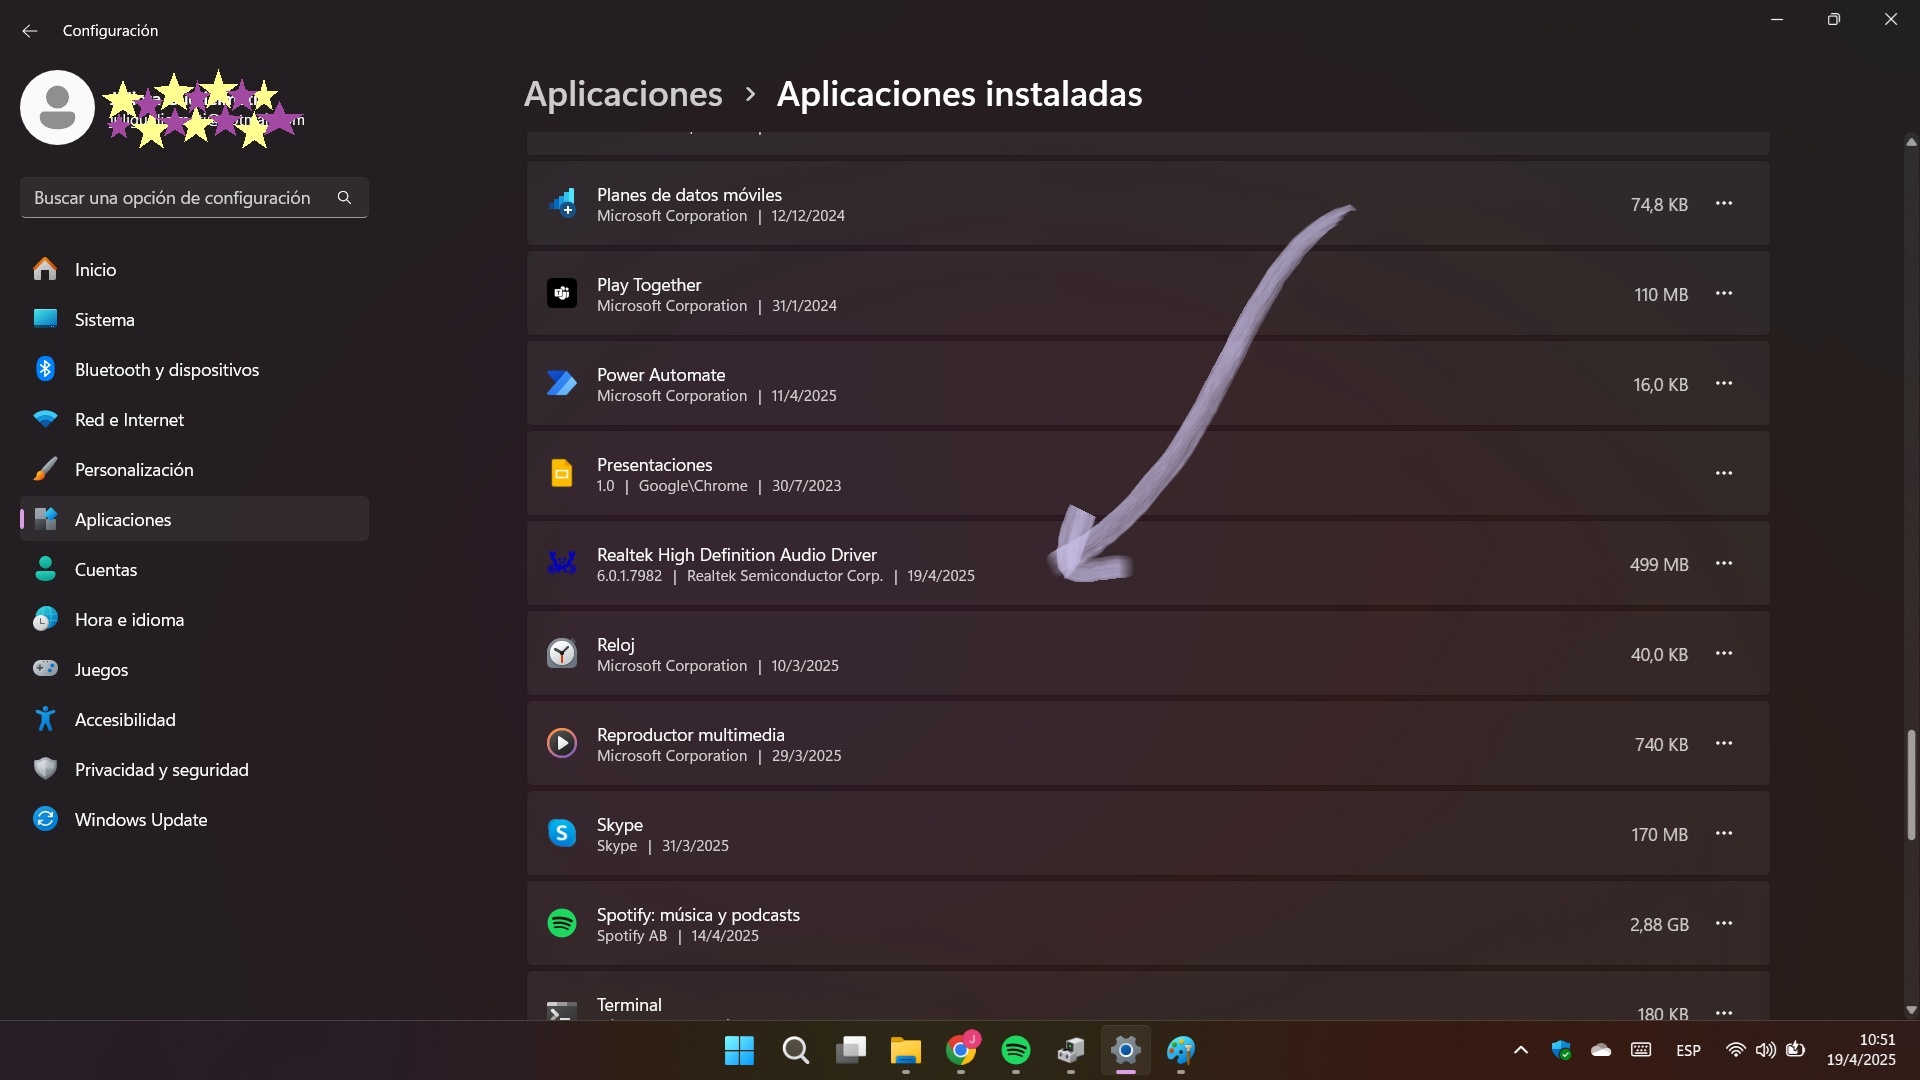Open Windows Update settings section
Viewport: 1920px width, 1080px height.
[x=140, y=820]
